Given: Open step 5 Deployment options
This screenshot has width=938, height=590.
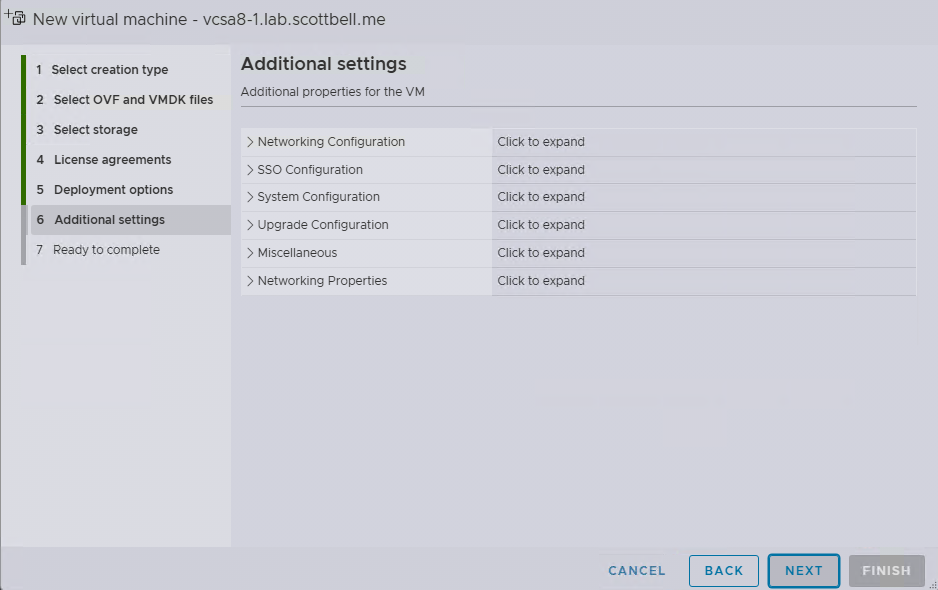Looking at the screenshot, I should click(113, 190).
